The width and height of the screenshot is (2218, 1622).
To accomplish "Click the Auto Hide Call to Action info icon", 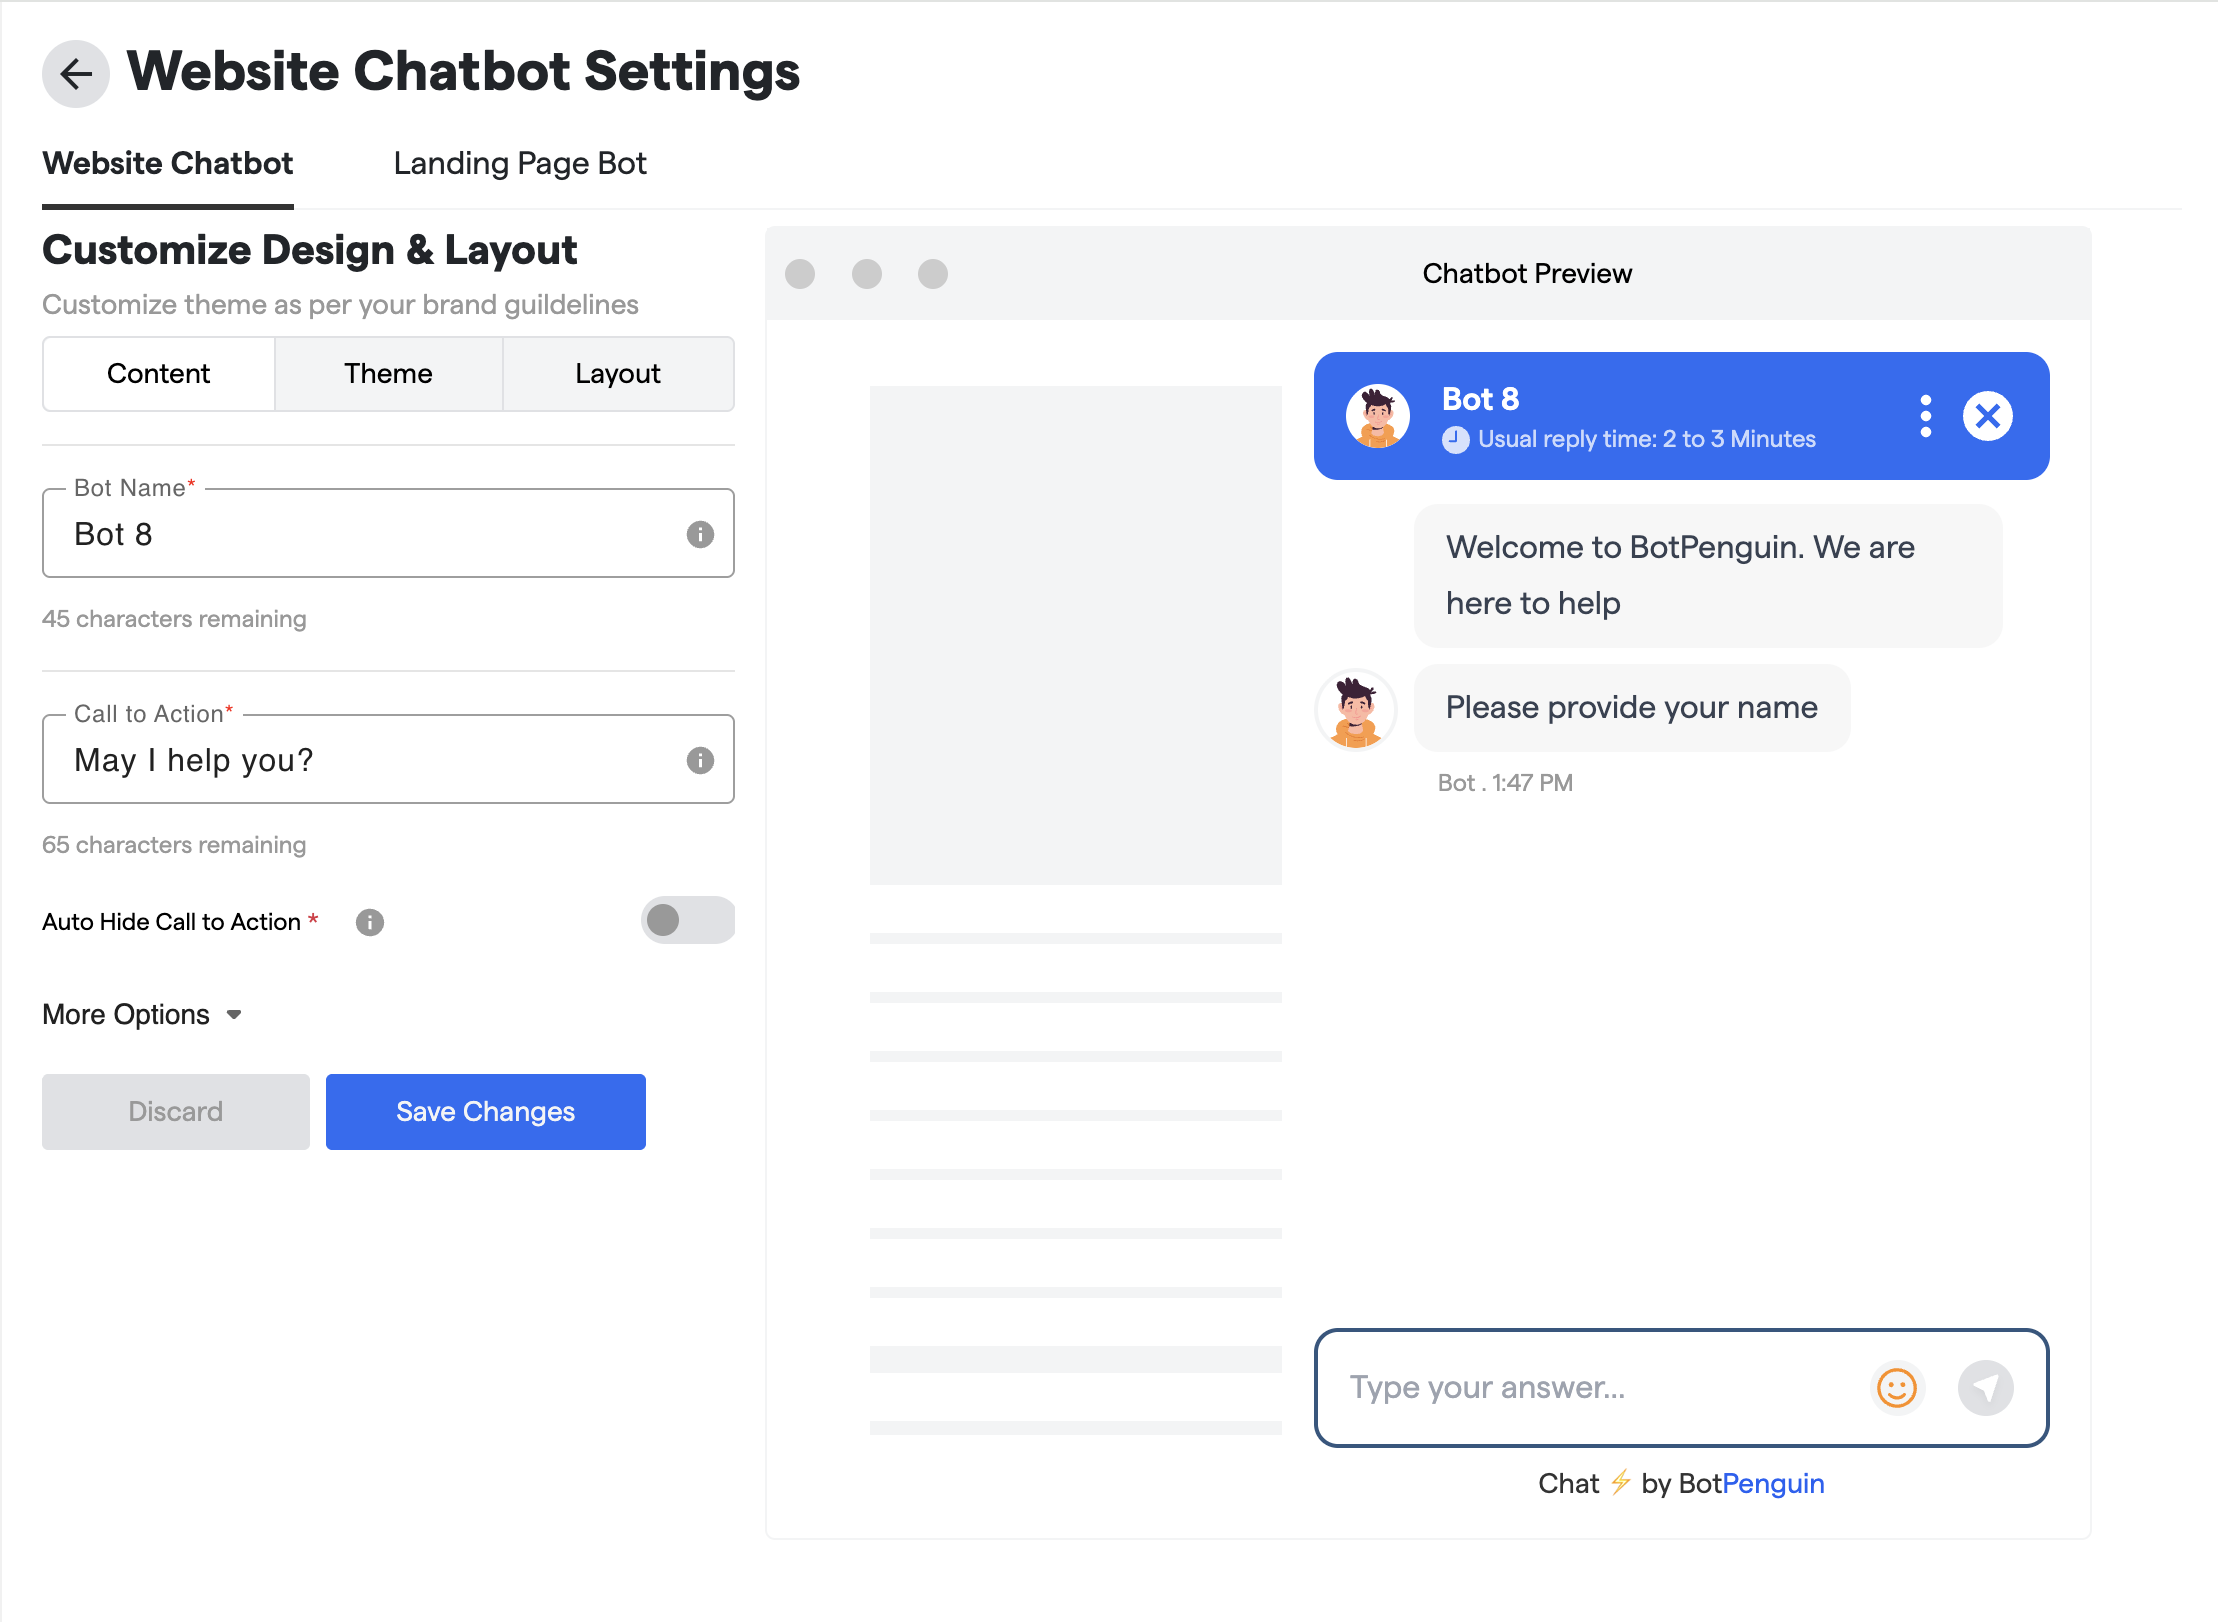I will pos(370,922).
